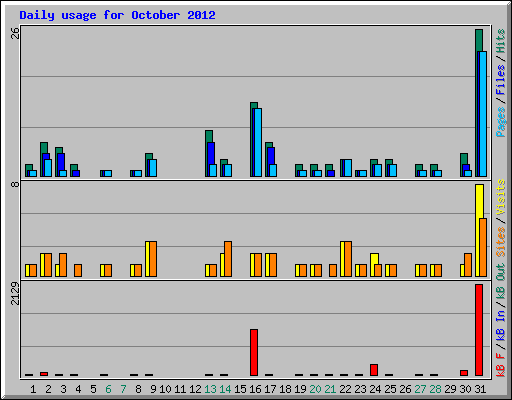
Task: Select the orange Sites bar for day 30
Action: tap(468, 265)
